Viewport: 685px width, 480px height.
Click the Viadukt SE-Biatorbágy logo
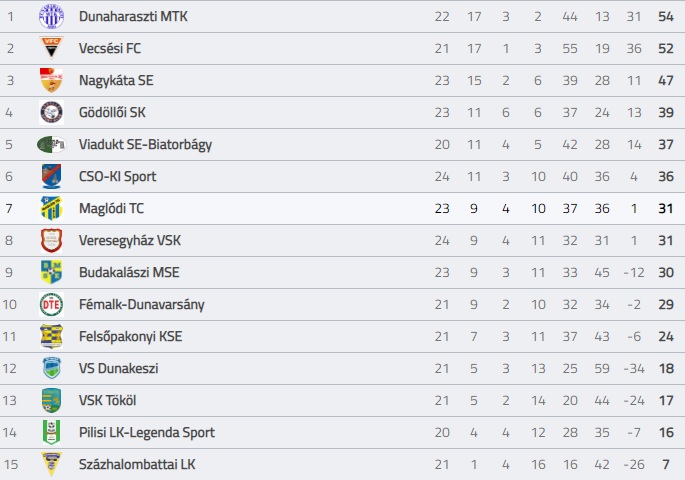coord(52,145)
